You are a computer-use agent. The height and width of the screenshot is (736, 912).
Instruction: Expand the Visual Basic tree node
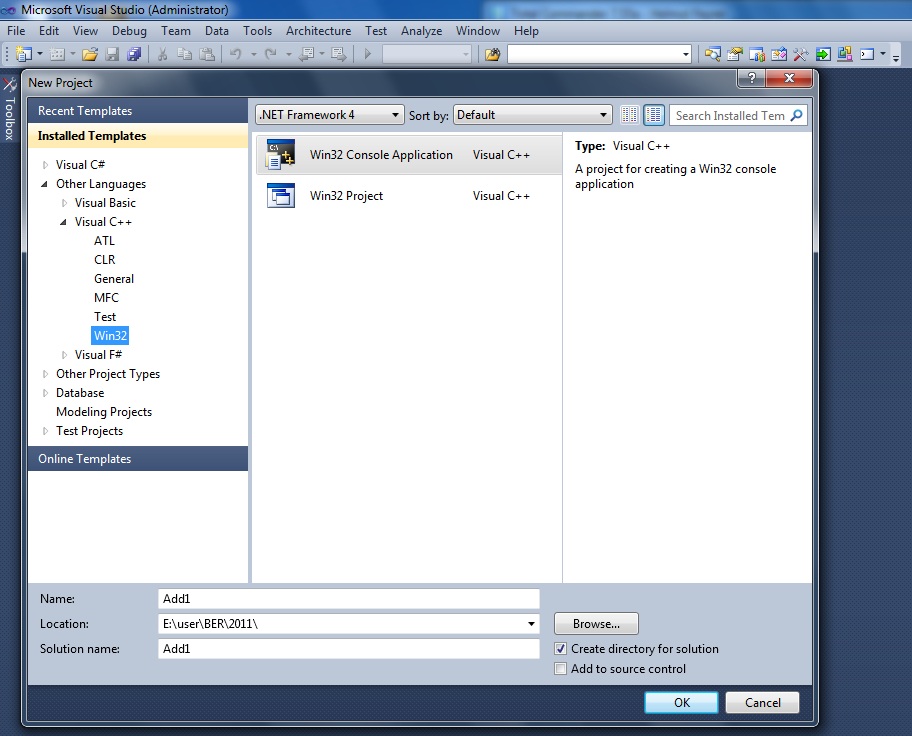[64, 203]
